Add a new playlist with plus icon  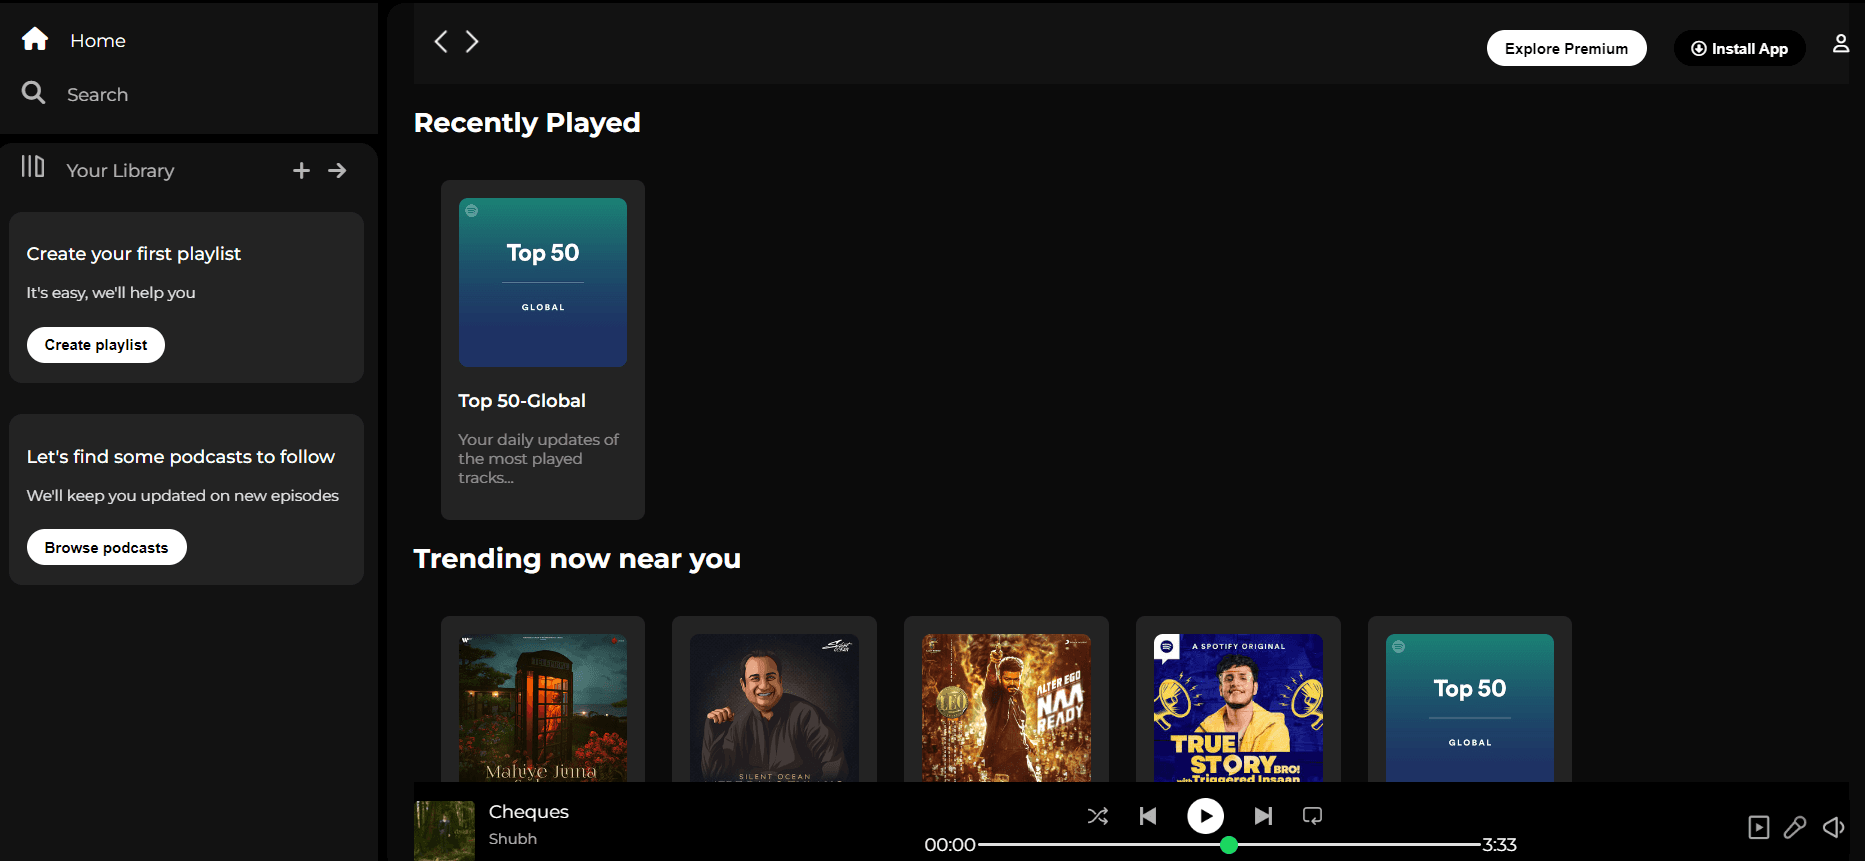pos(301,171)
